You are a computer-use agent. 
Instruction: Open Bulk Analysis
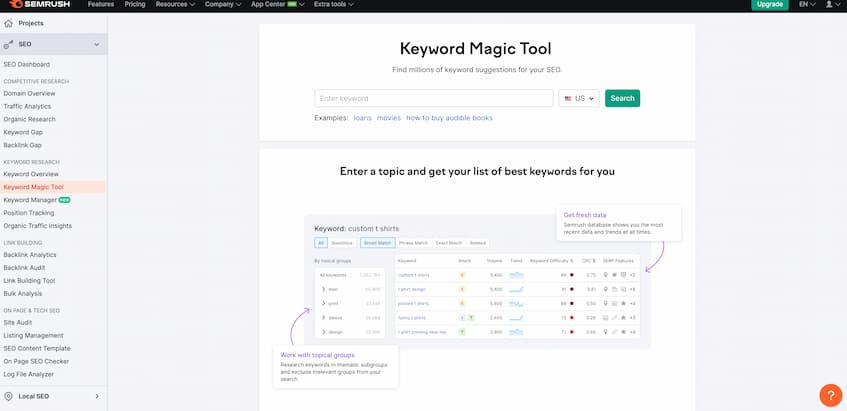23,294
